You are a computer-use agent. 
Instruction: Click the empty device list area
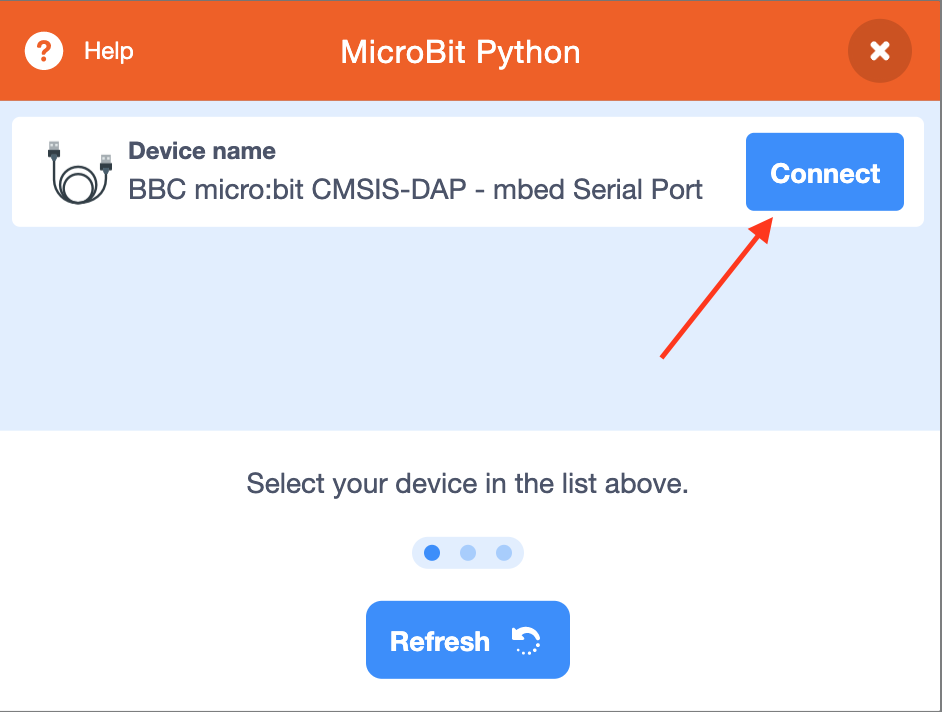(x=469, y=328)
